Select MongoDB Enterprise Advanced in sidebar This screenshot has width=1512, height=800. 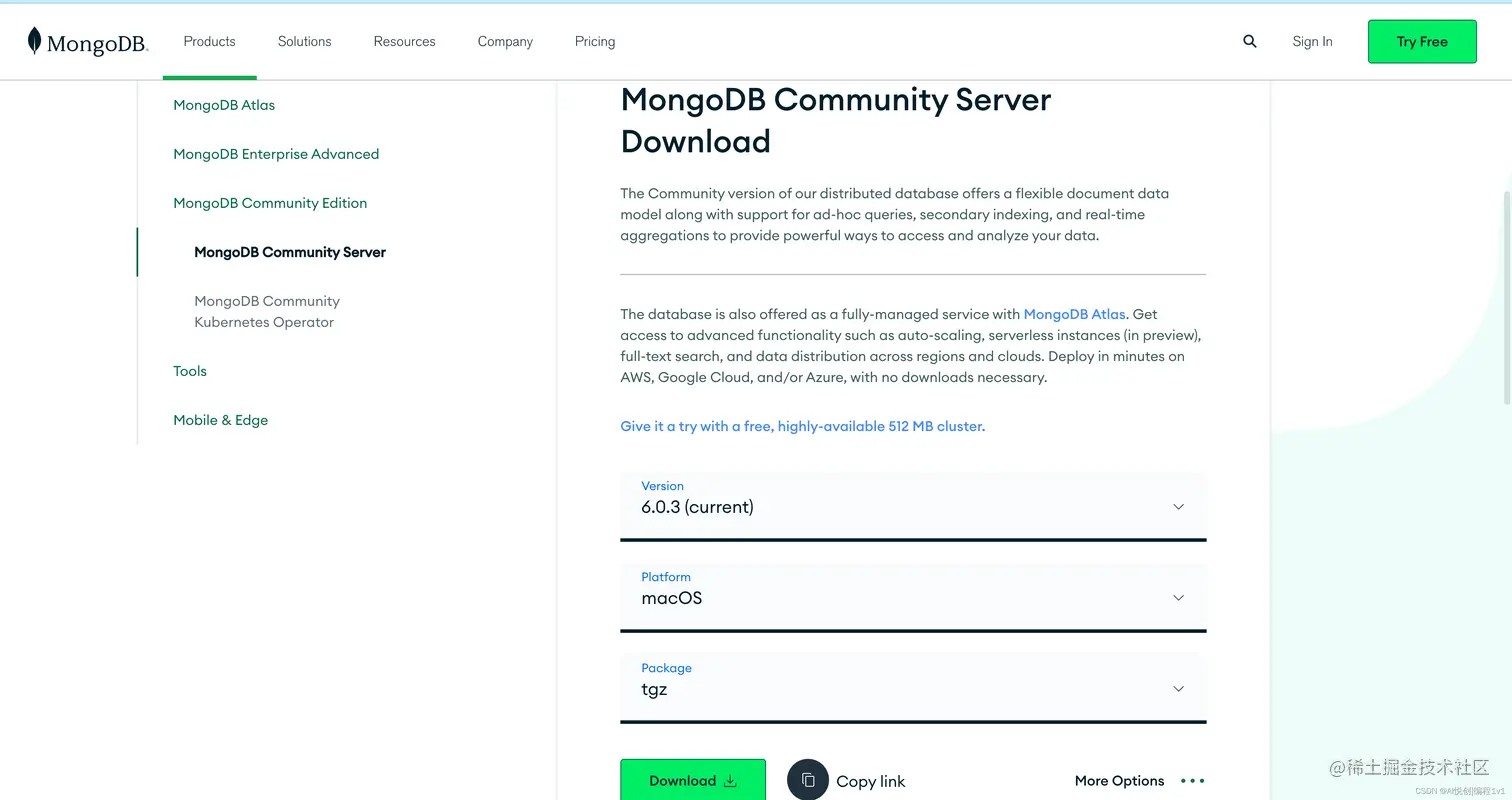(x=276, y=154)
